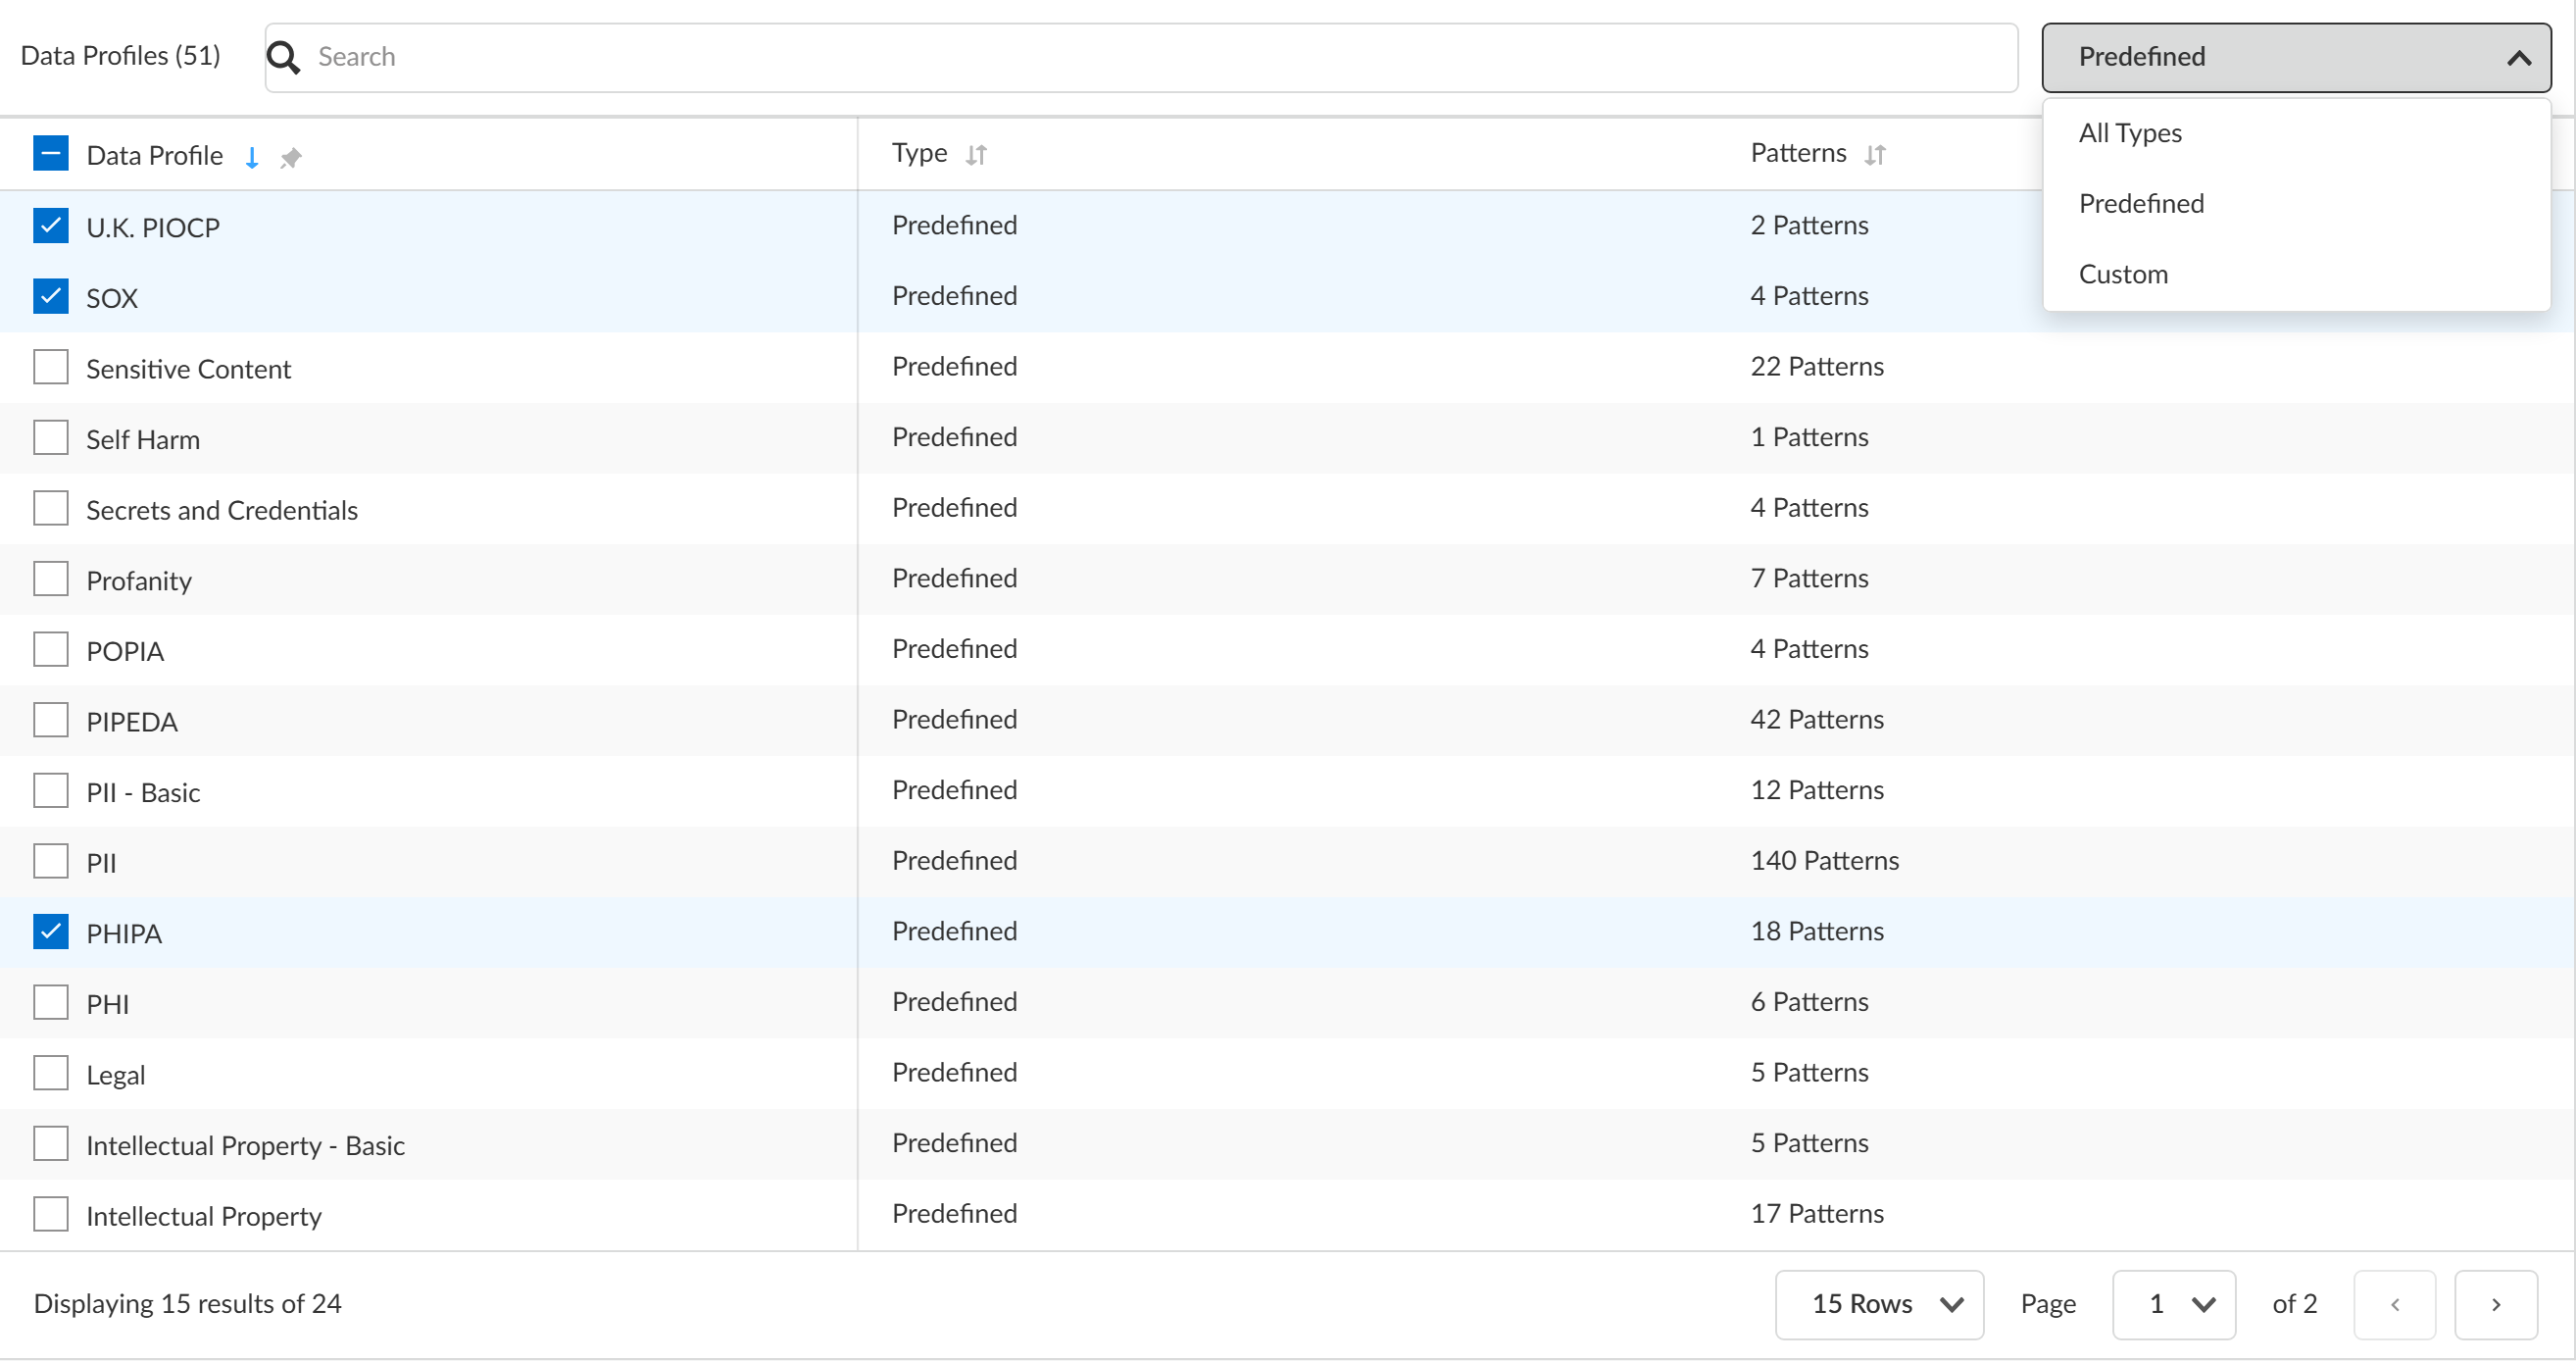Image resolution: width=2576 pixels, height=1361 pixels.
Task: Toggle the select-all header checkbox
Action: 51,154
